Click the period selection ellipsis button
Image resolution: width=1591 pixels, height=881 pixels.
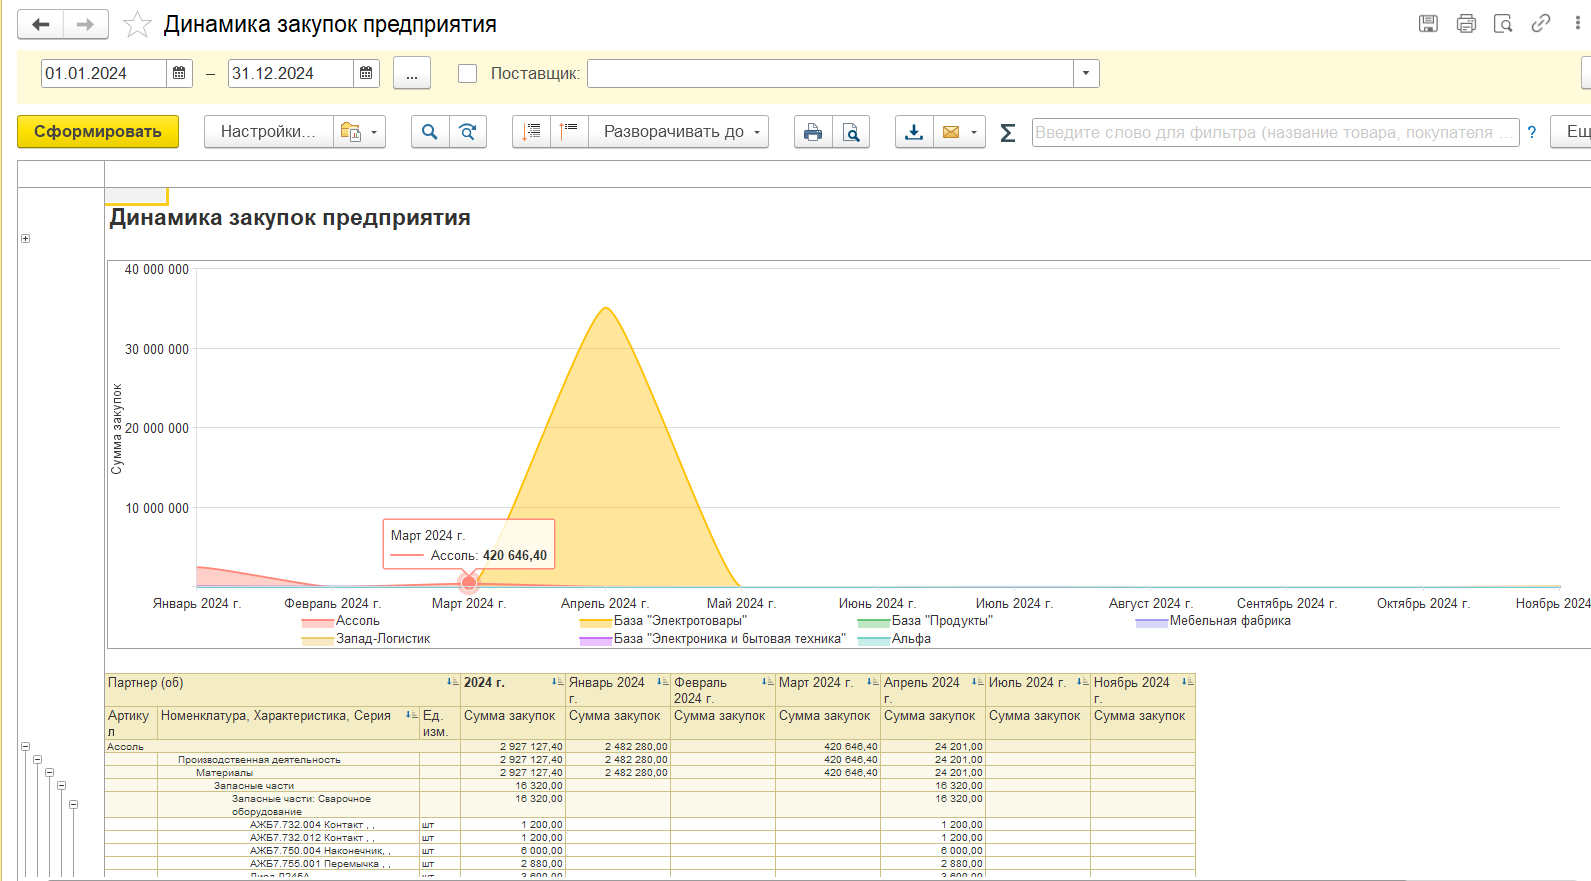(x=412, y=73)
